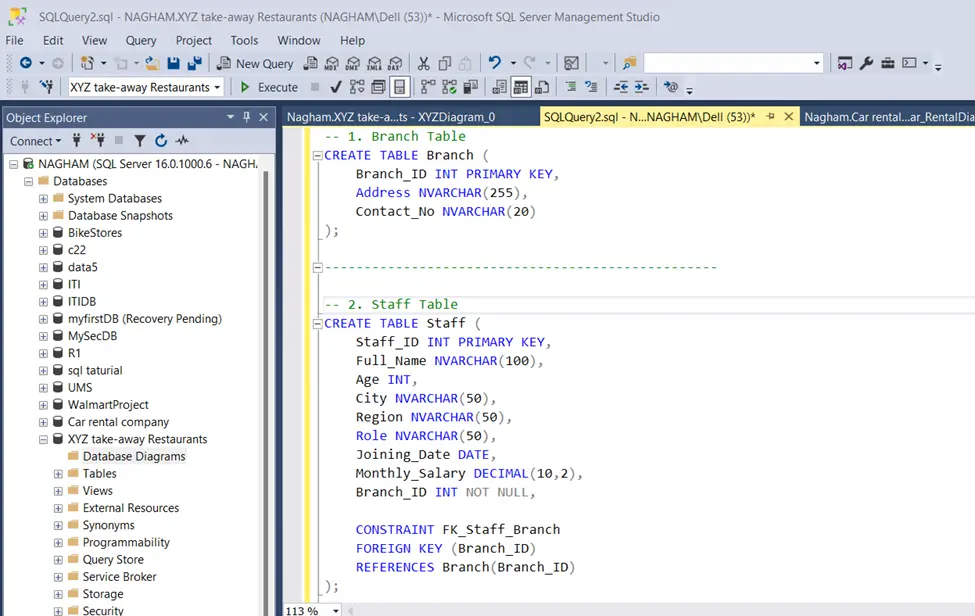Toggle auto-hide pin on Object Explorer
The height and width of the screenshot is (616, 975).
246,117
